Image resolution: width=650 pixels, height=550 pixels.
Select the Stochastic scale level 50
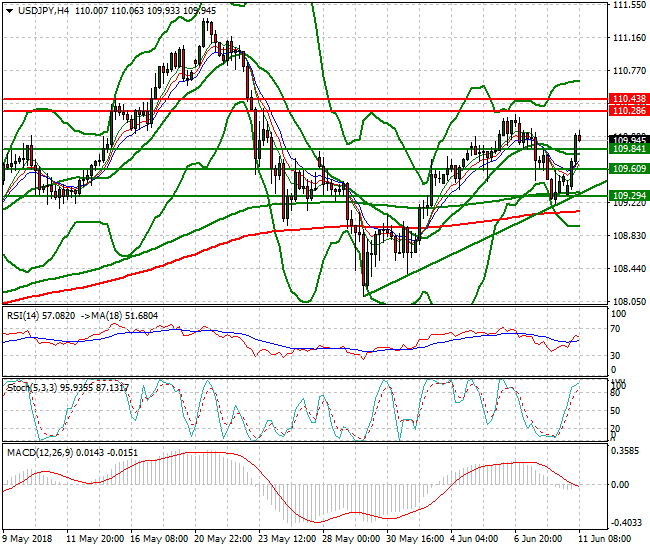[x=615, y=411]
